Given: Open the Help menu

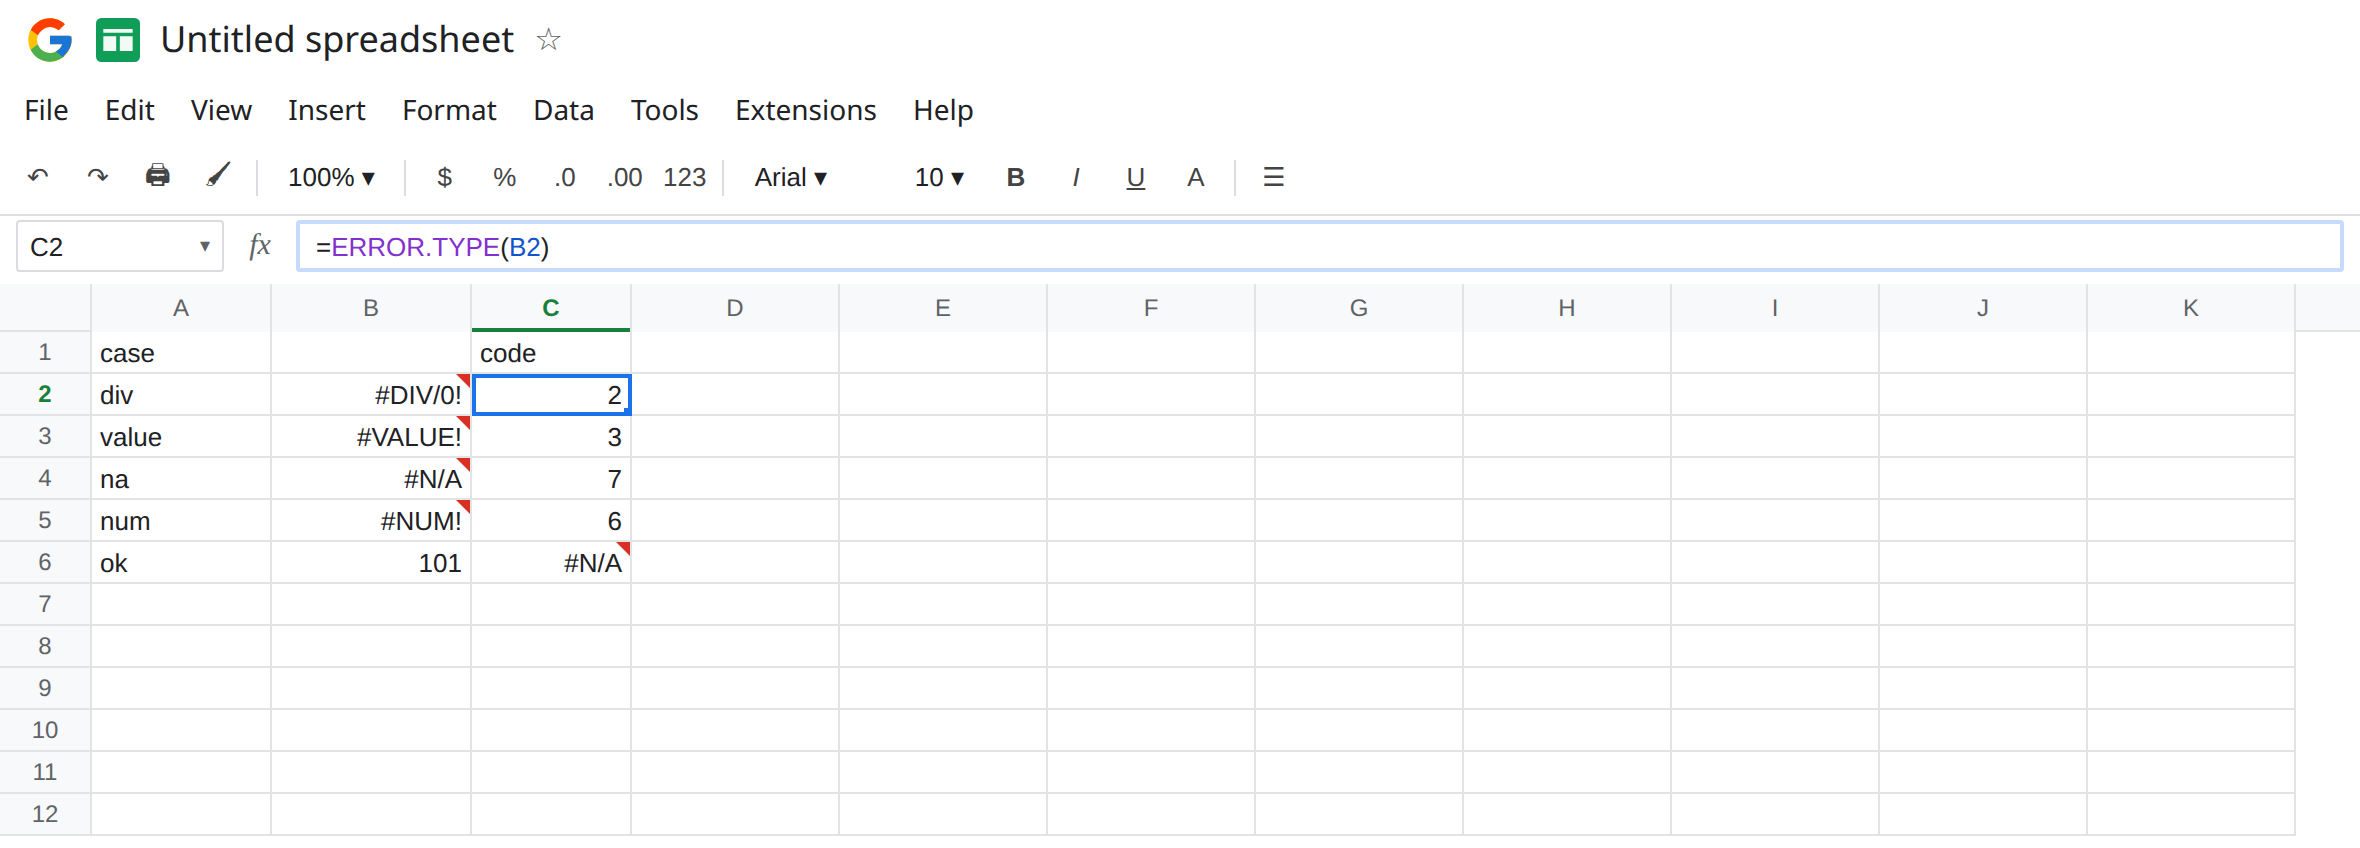Looking at the screenshot, I should pos(943,110).
